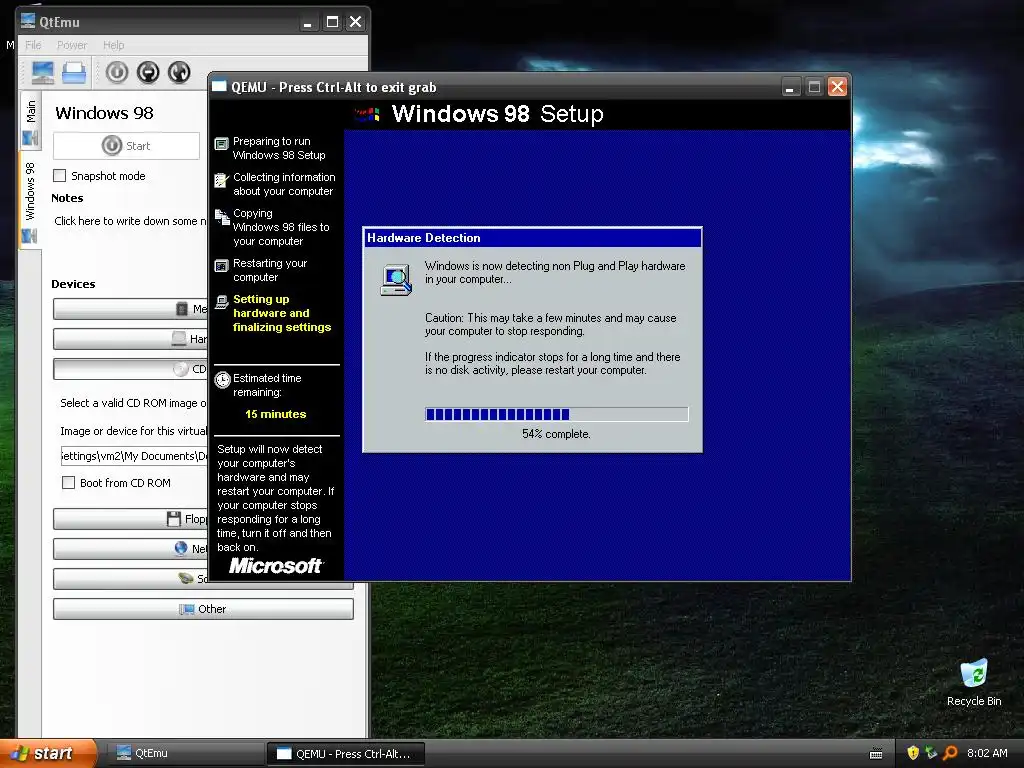
Task: Click "Estimated time remaining:" label
Action: click(x=267, y=385)
